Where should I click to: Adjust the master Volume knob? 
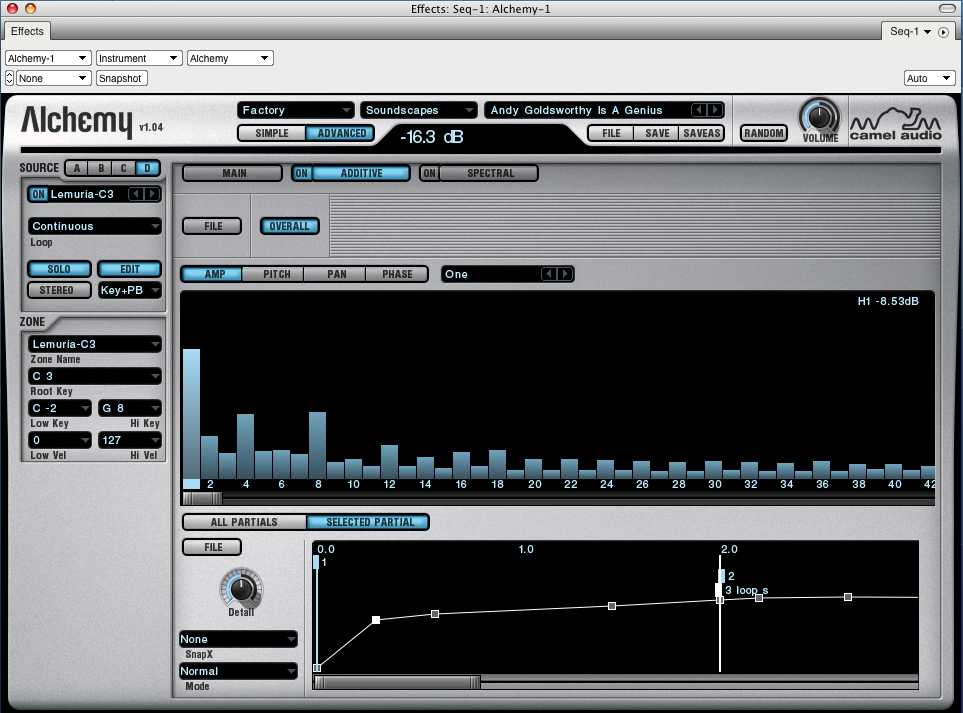[x=819, y=117]
